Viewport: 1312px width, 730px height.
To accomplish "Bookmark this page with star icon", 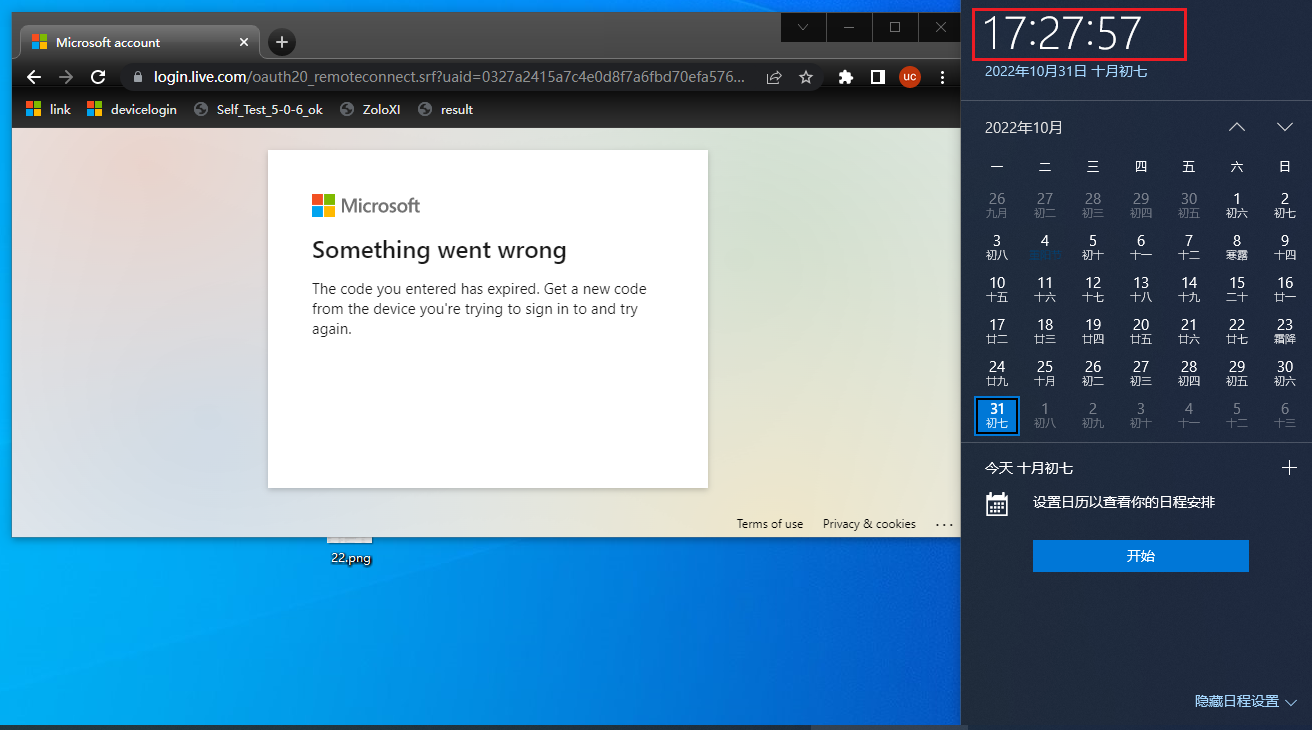I will (805, 77).
